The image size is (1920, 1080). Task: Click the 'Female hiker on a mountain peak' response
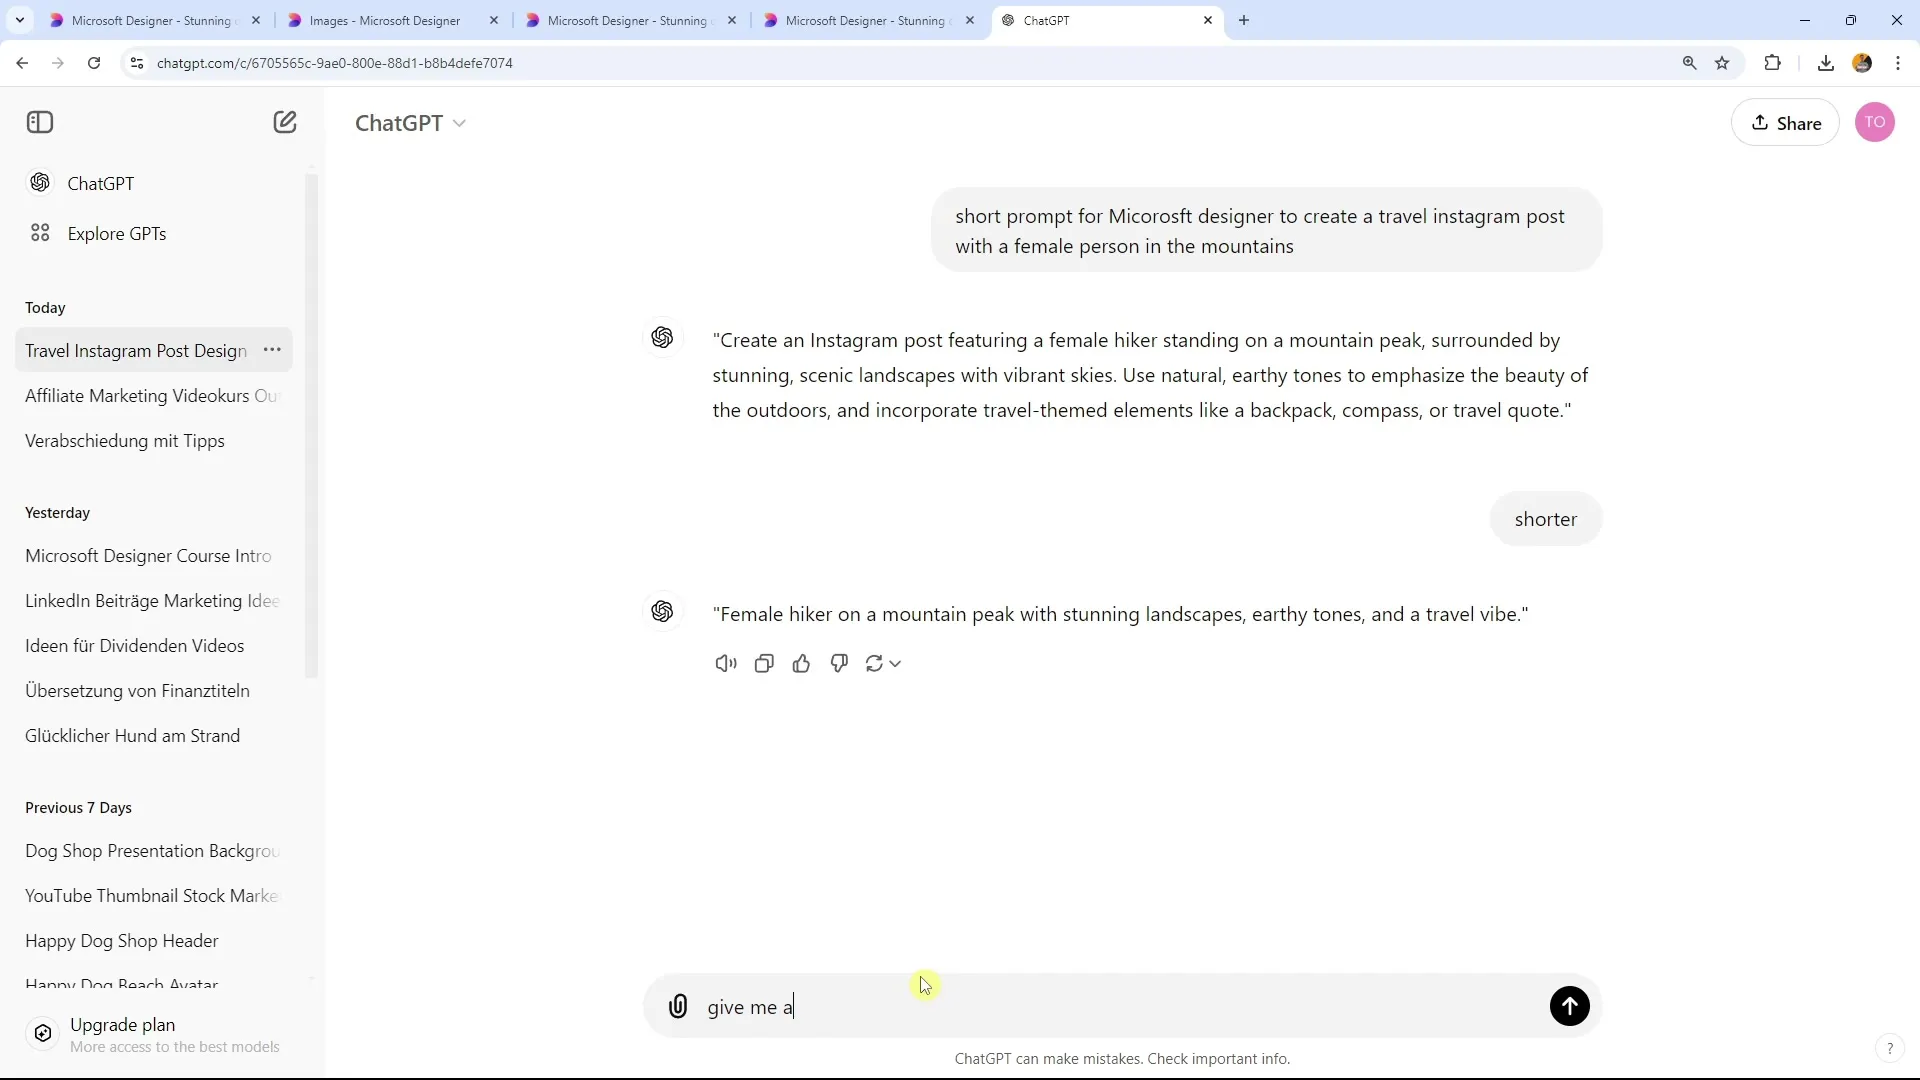tap(1120, 614)
